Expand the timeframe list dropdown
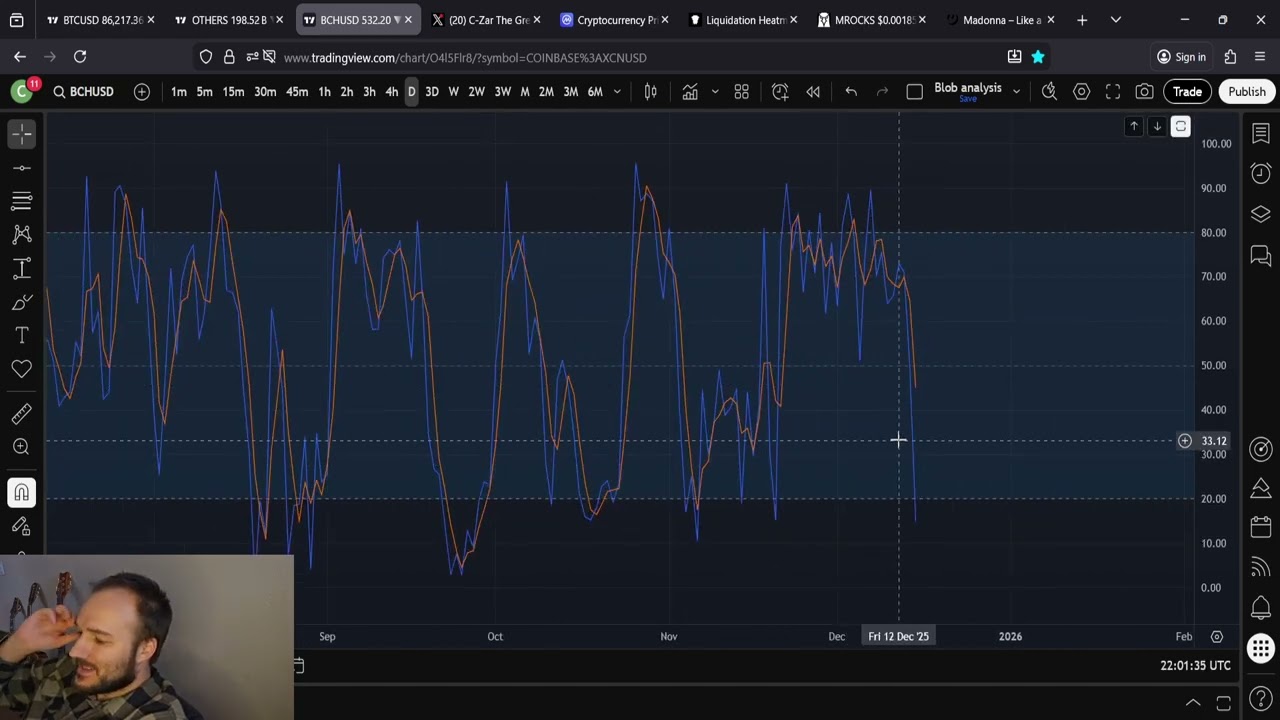The height and width of the screenshot is (720, 1280). (617, 92)
